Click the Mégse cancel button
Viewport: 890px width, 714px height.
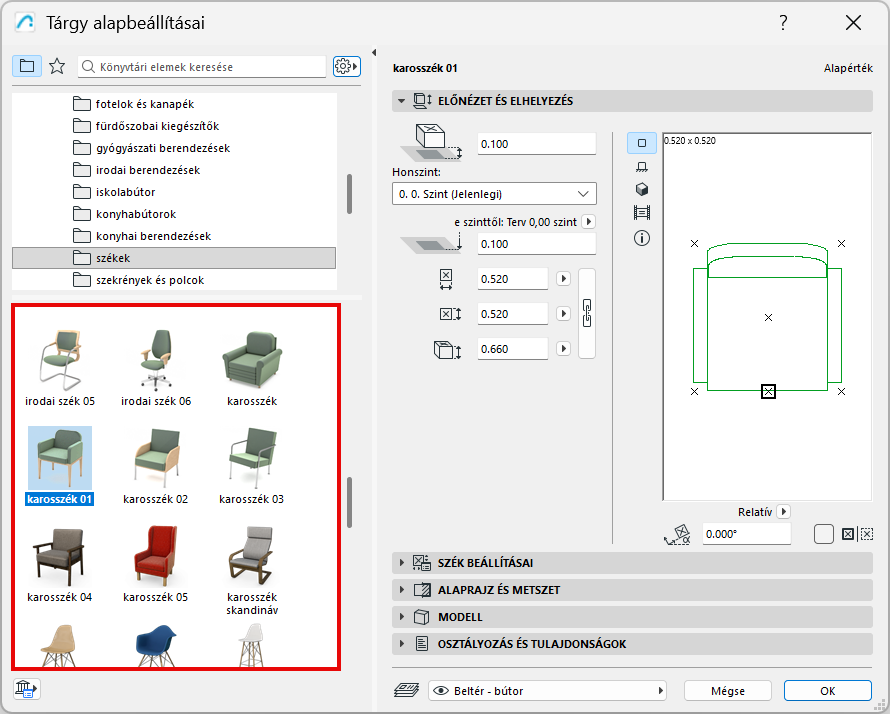[728, 691]
